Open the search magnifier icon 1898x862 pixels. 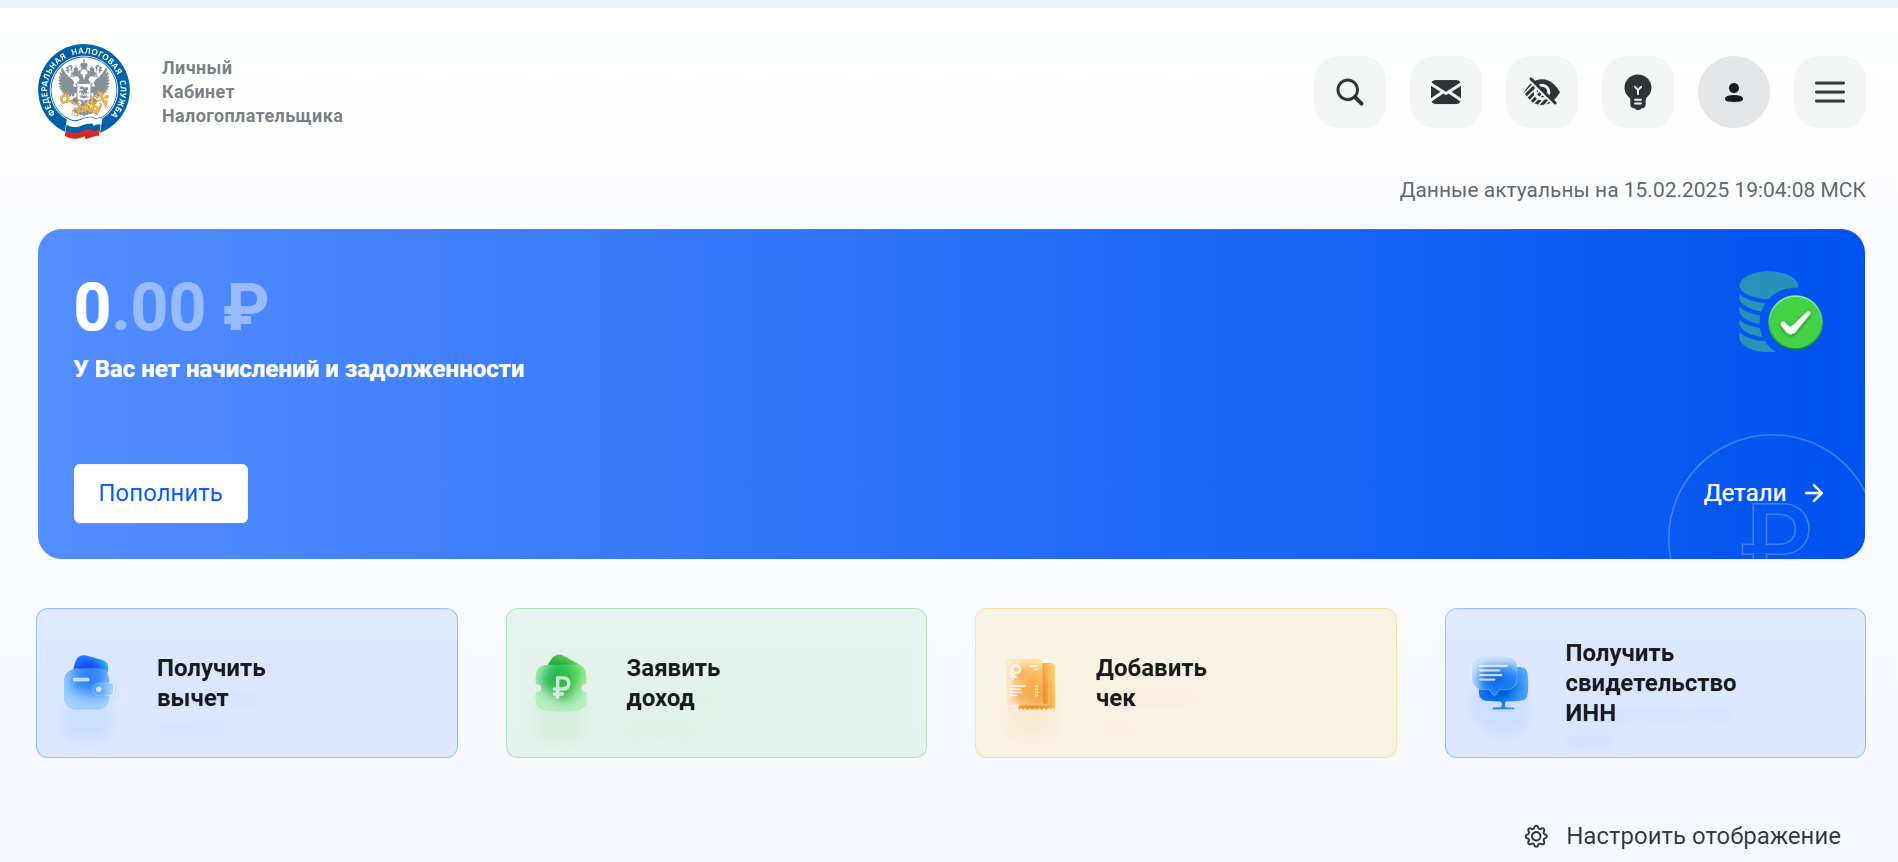click(1349, 92)
